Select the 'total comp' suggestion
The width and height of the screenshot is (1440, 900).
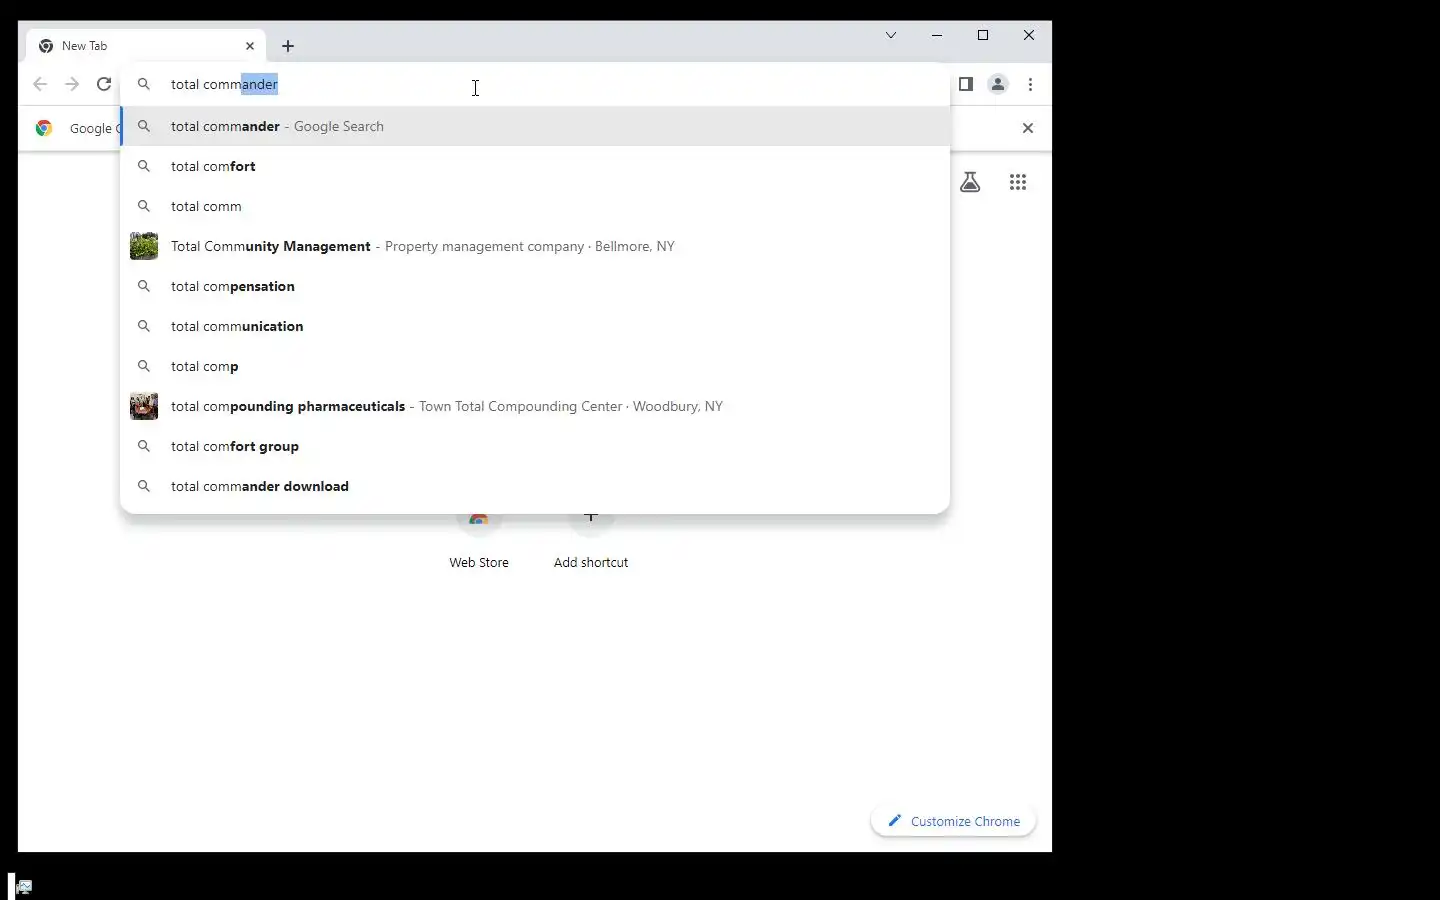click(x=535, y=366)
